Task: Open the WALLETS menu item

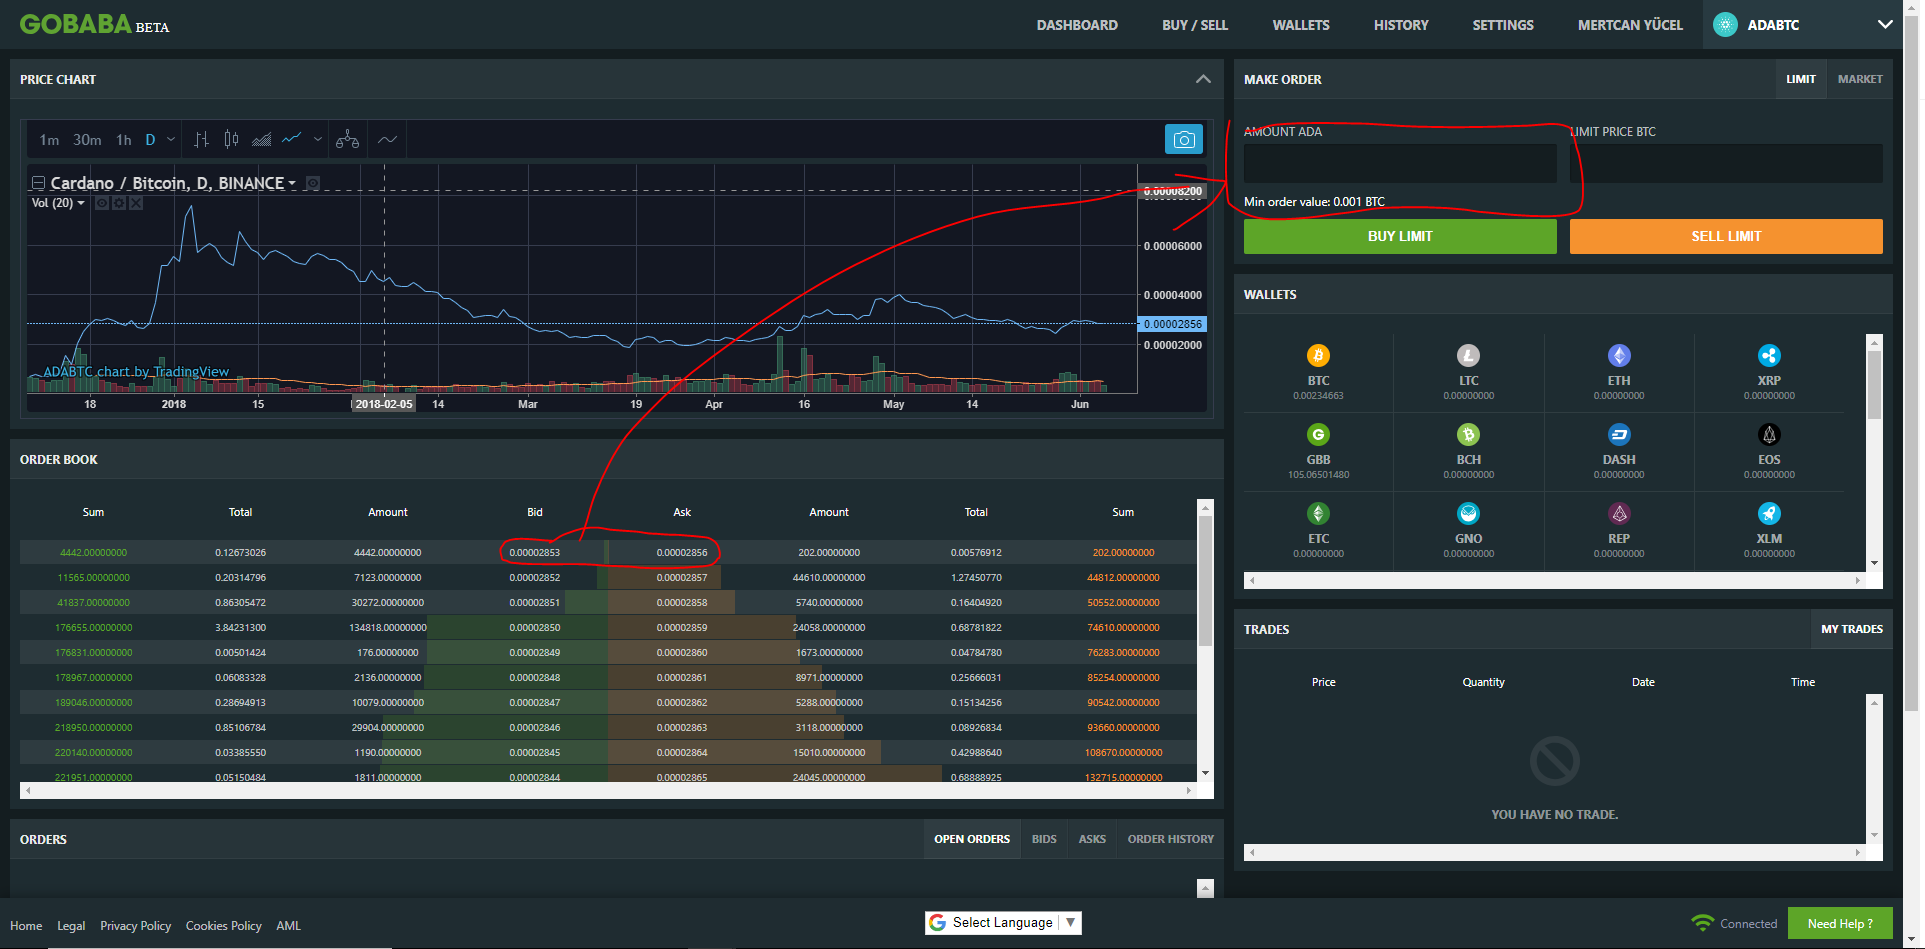Action: tap(1301, 25)
